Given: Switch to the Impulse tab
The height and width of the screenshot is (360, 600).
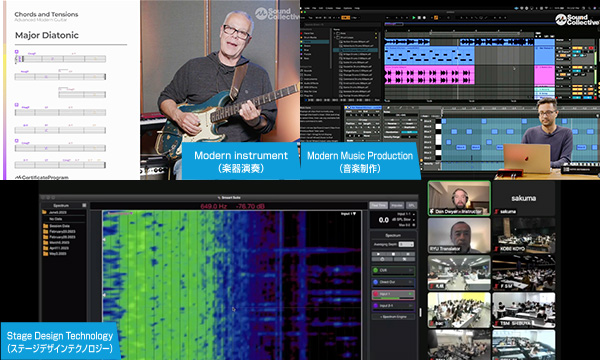Looking at the screenshot, I should (x=397, y=205).
